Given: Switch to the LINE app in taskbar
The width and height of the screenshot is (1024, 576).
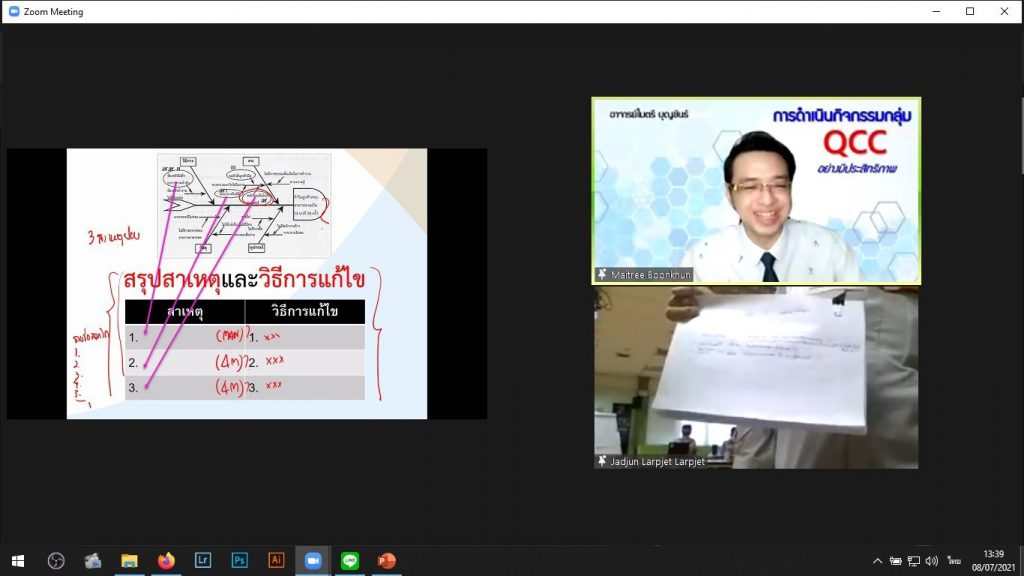Looking at the screenshot, I should click(349, 561).
